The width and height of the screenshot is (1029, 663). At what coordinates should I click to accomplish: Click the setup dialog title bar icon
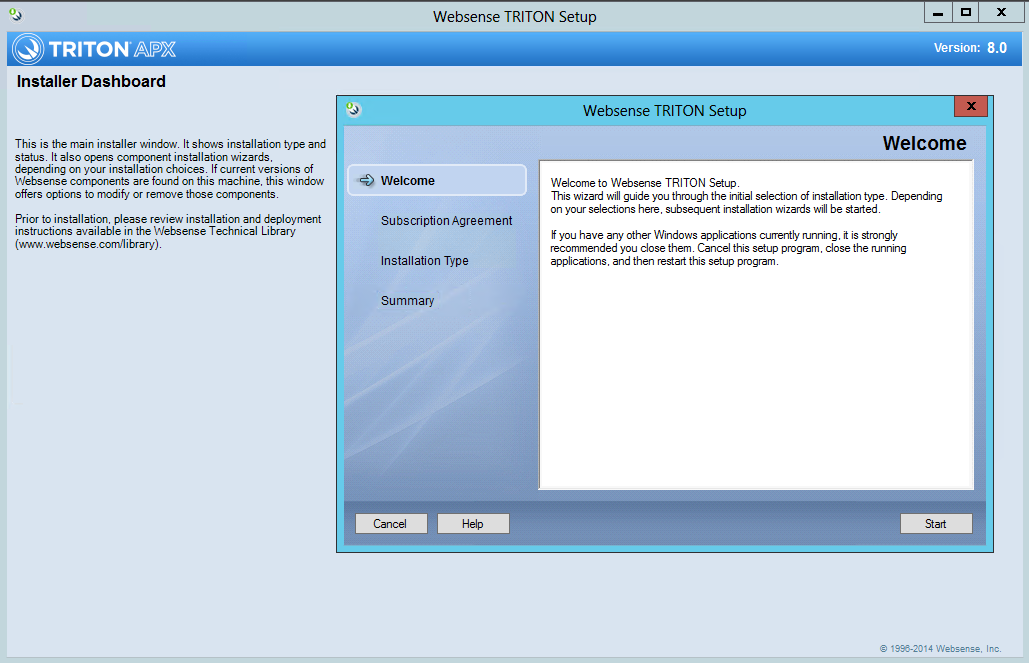click(353, 109)
